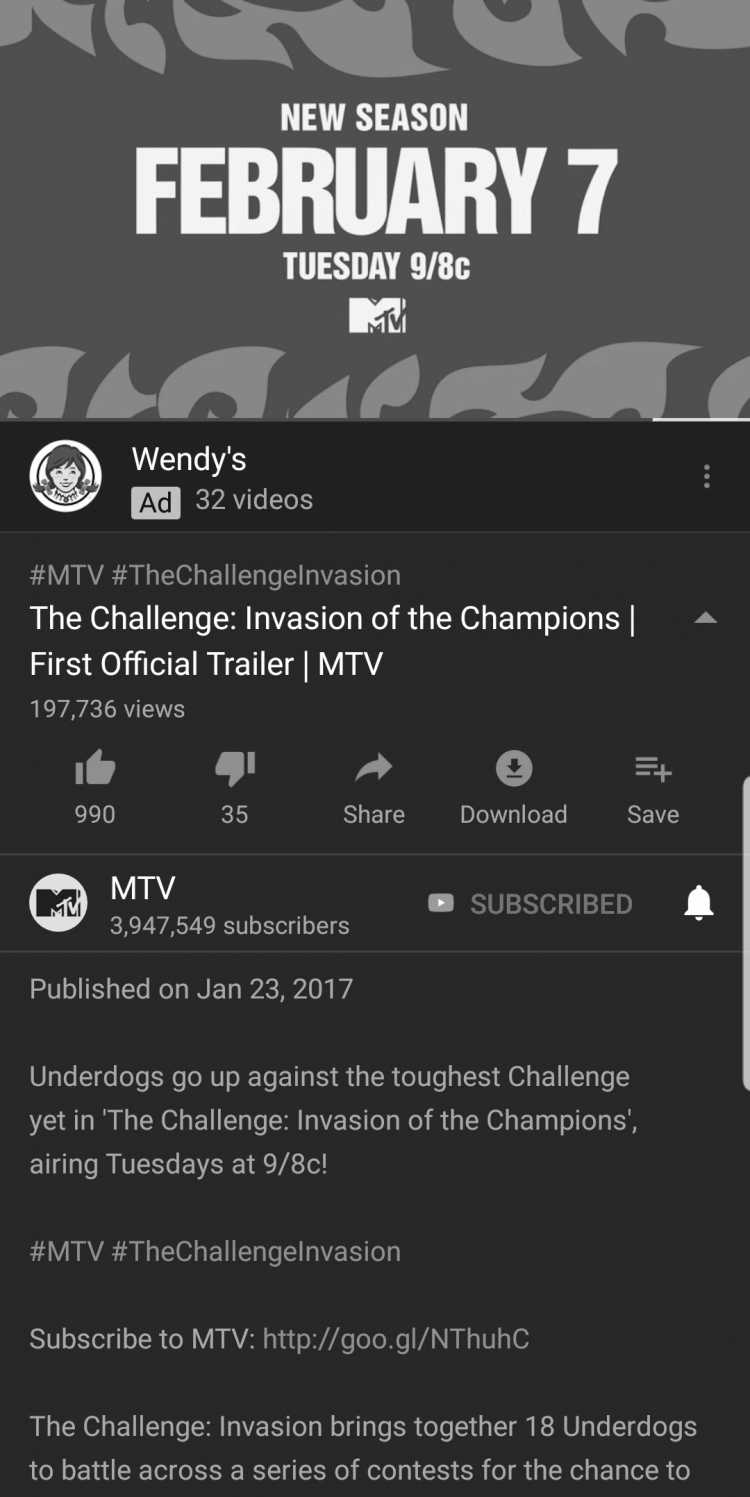This screenshot has height=1497, width=750.
Task: Open the goo.gl/NThuhC subscribe link
Action: (x=396, y=1339)
